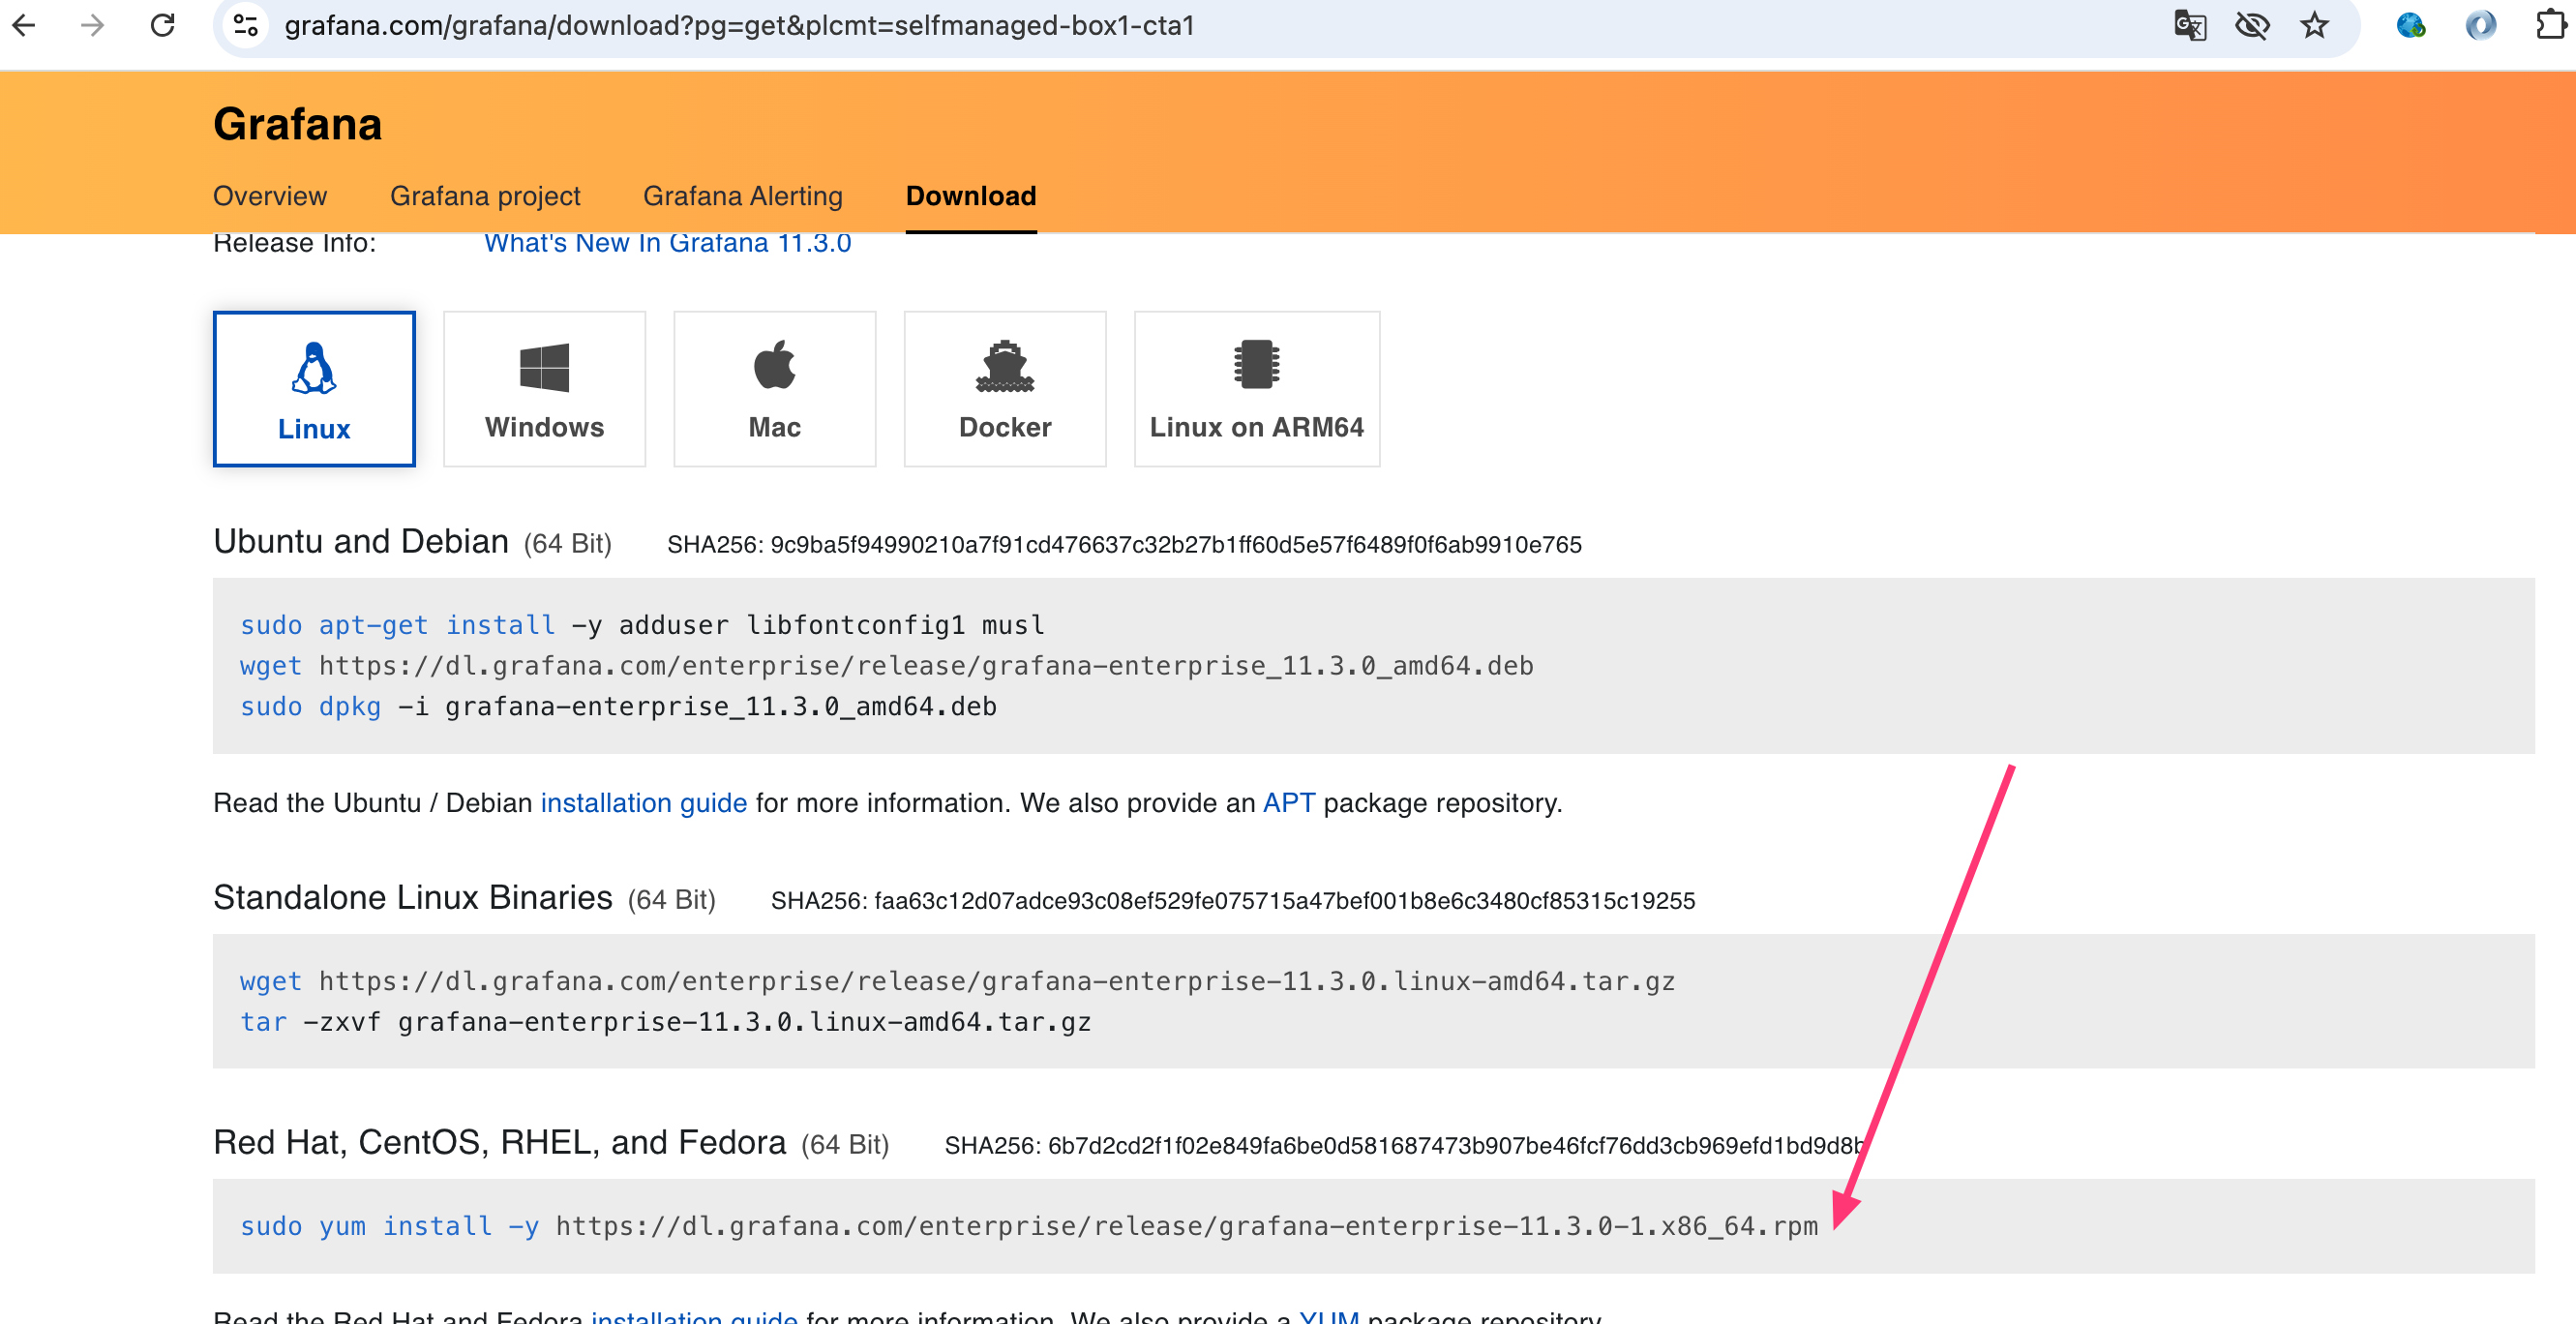This screenshot has height=1324, width=2576.
Task: Click the Grafana page heading
Action: [297, 124]
